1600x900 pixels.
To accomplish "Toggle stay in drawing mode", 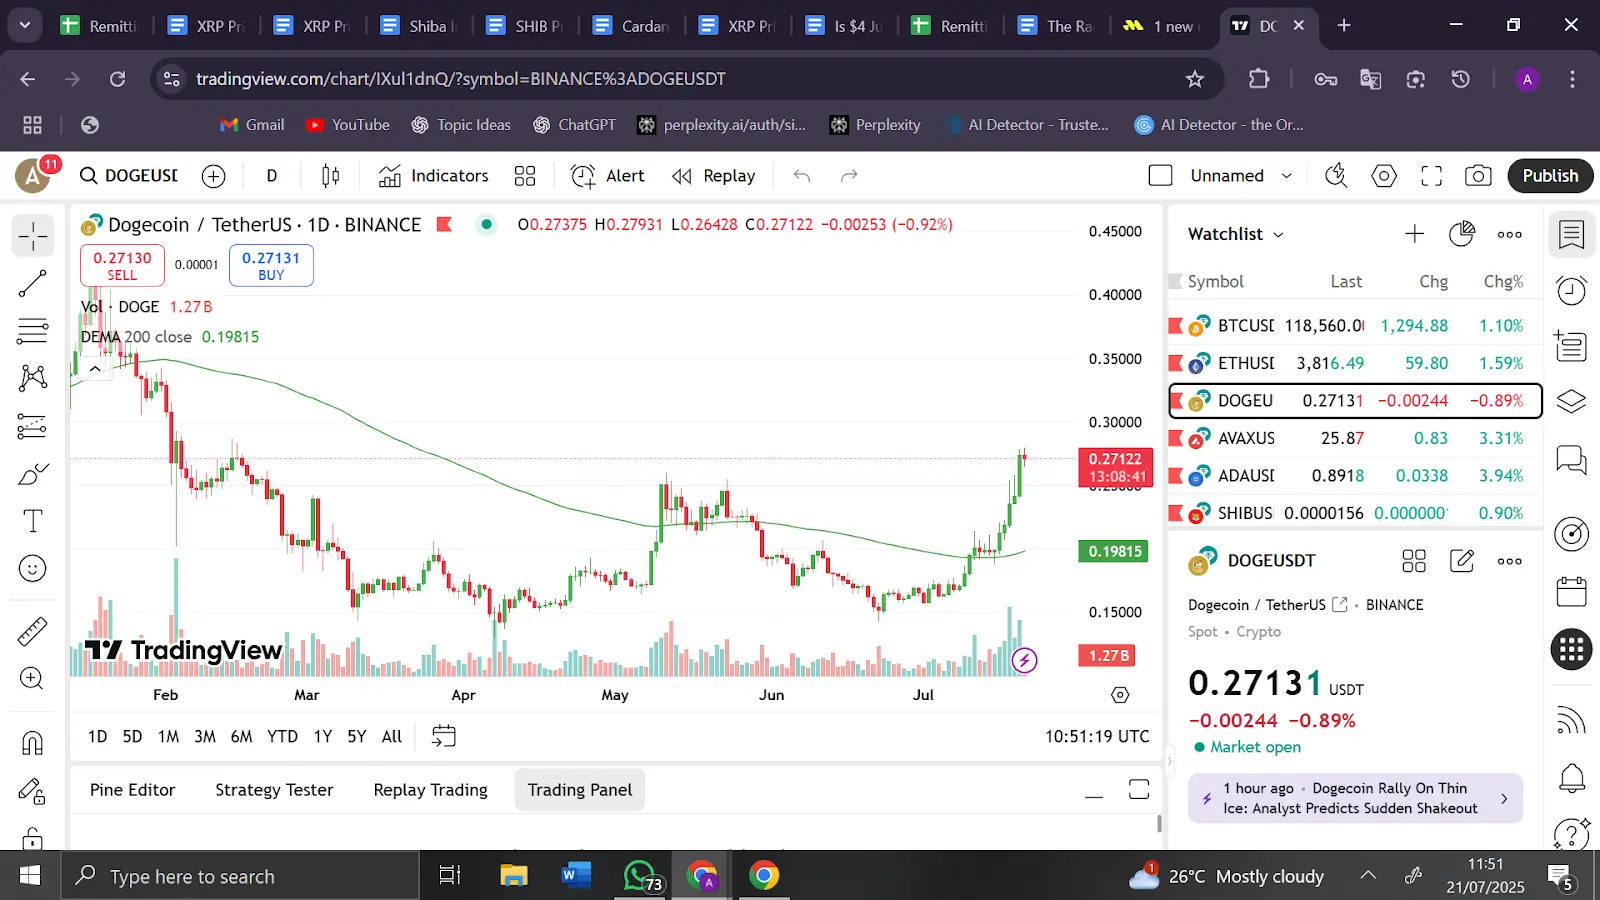I will click(x=33, y=791).
